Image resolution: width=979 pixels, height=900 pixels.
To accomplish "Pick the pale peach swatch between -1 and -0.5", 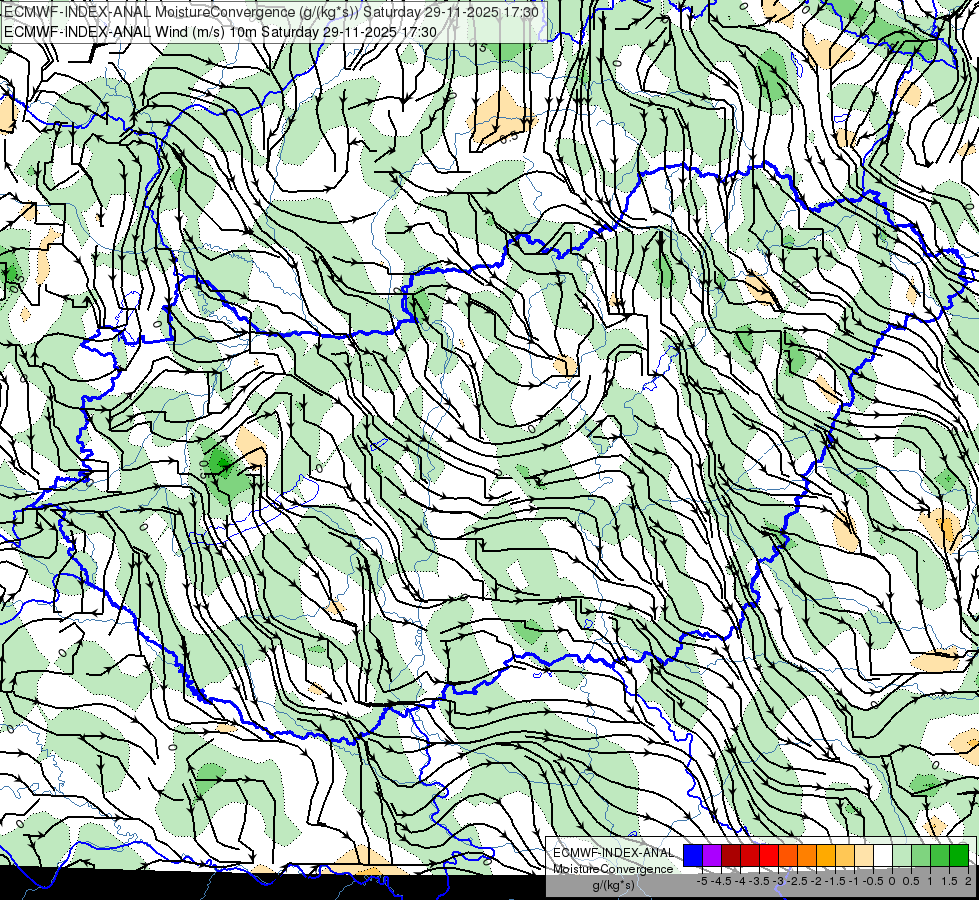I will (864, 855).
